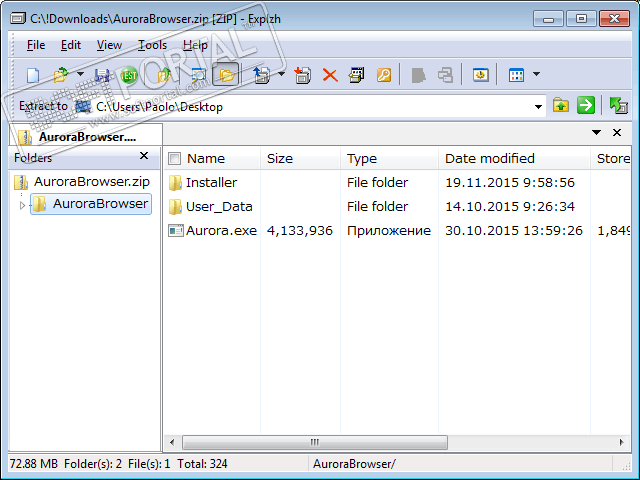Click the User_Data folder icon

pyautogui.click(x=175, y=207)
